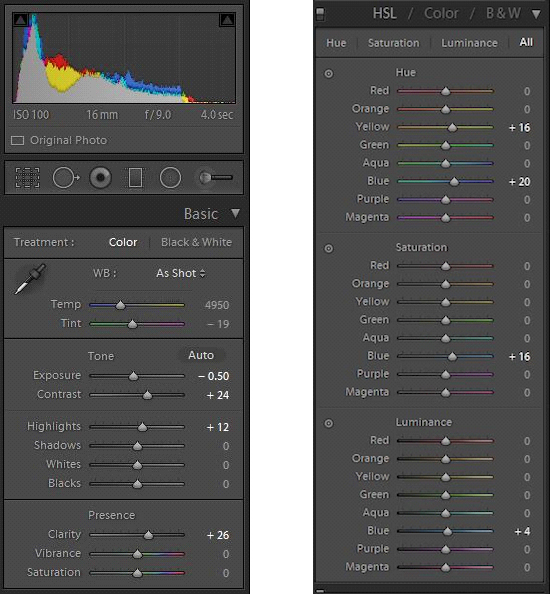Switch to the Luminance tab

coord(469,43)
